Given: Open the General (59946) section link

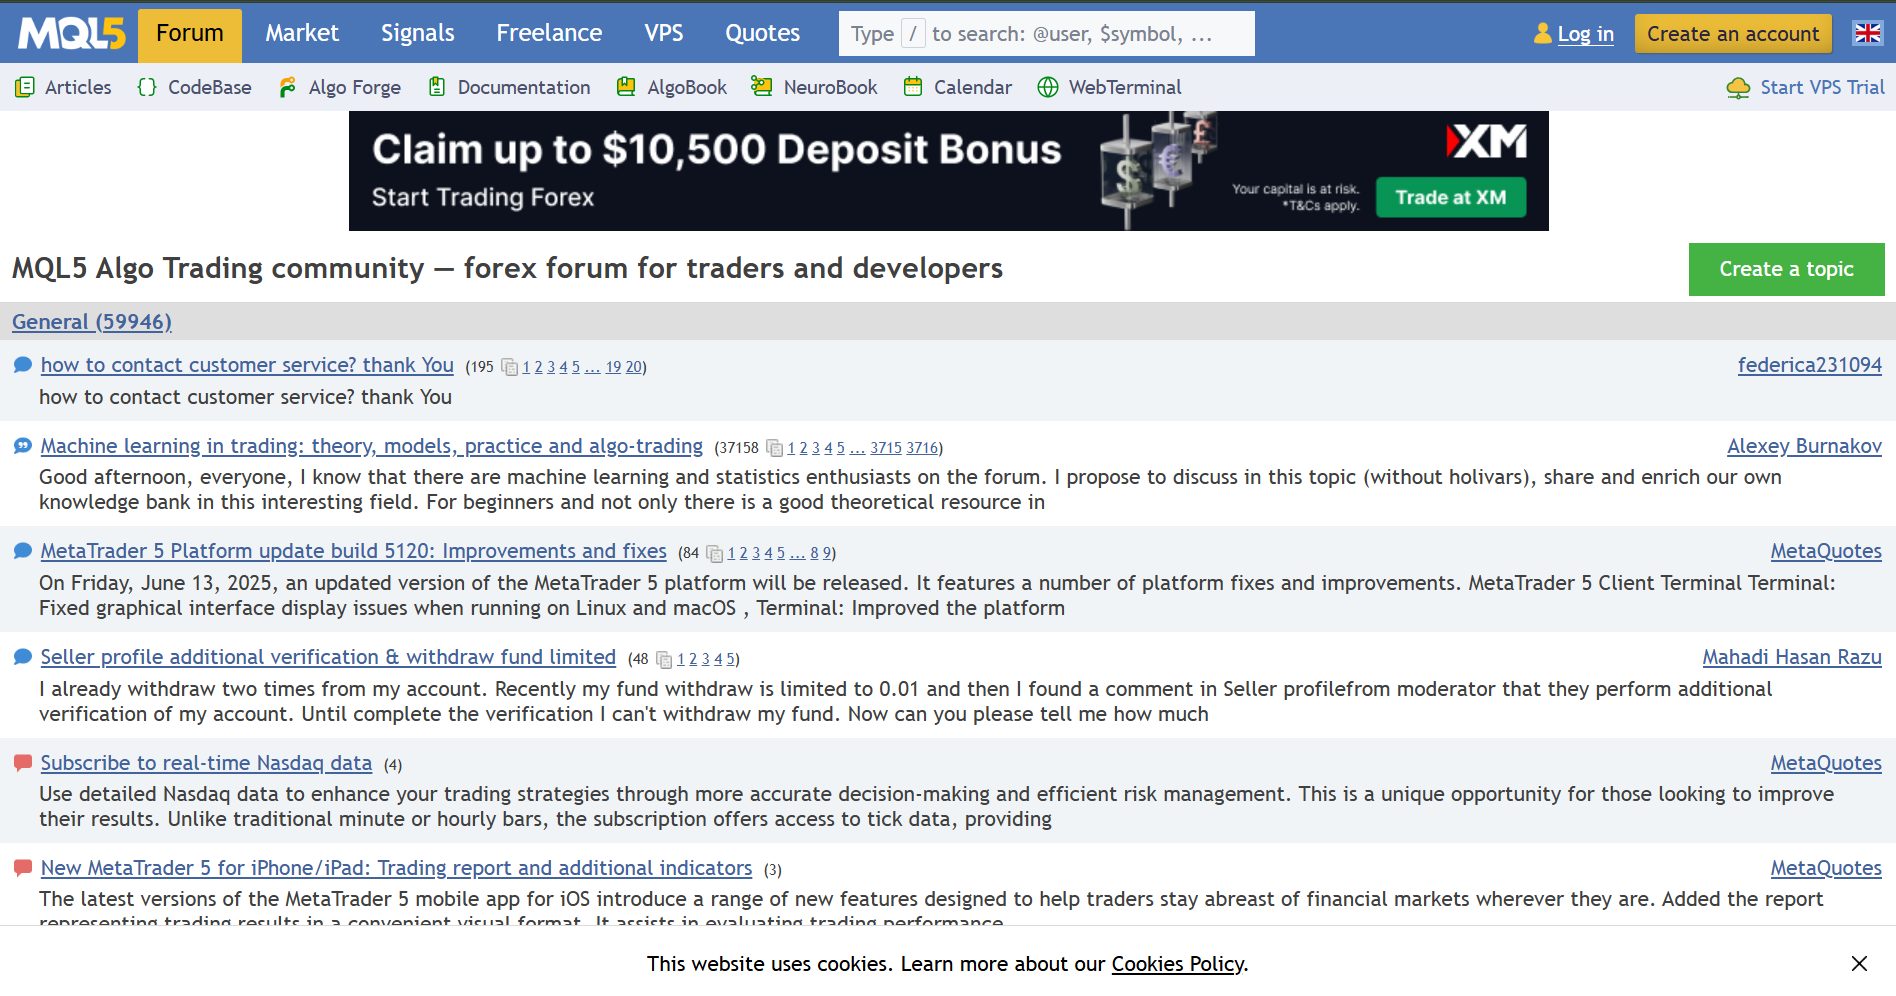Looking at the screenshot, I should pos(92,322).
